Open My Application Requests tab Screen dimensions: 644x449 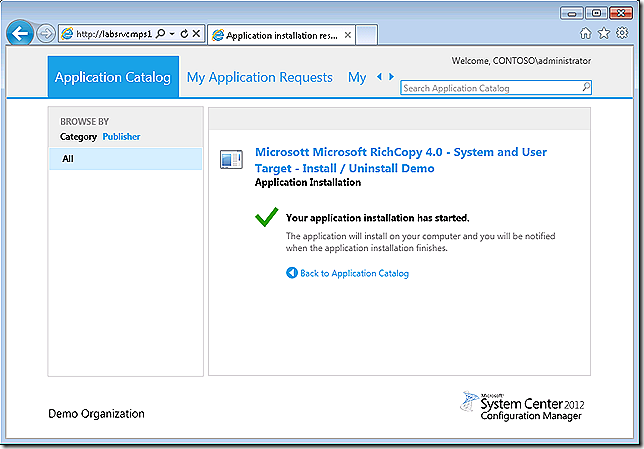pos(260,77)
